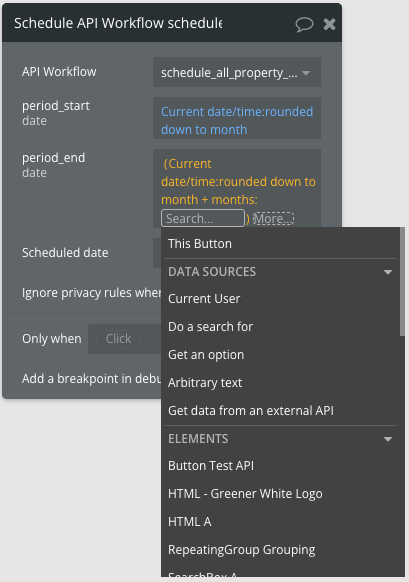Screen dimensions: 409x582
Task: Collapse the DATA SOURCES section arrow
Action: (x=388, y=272)
